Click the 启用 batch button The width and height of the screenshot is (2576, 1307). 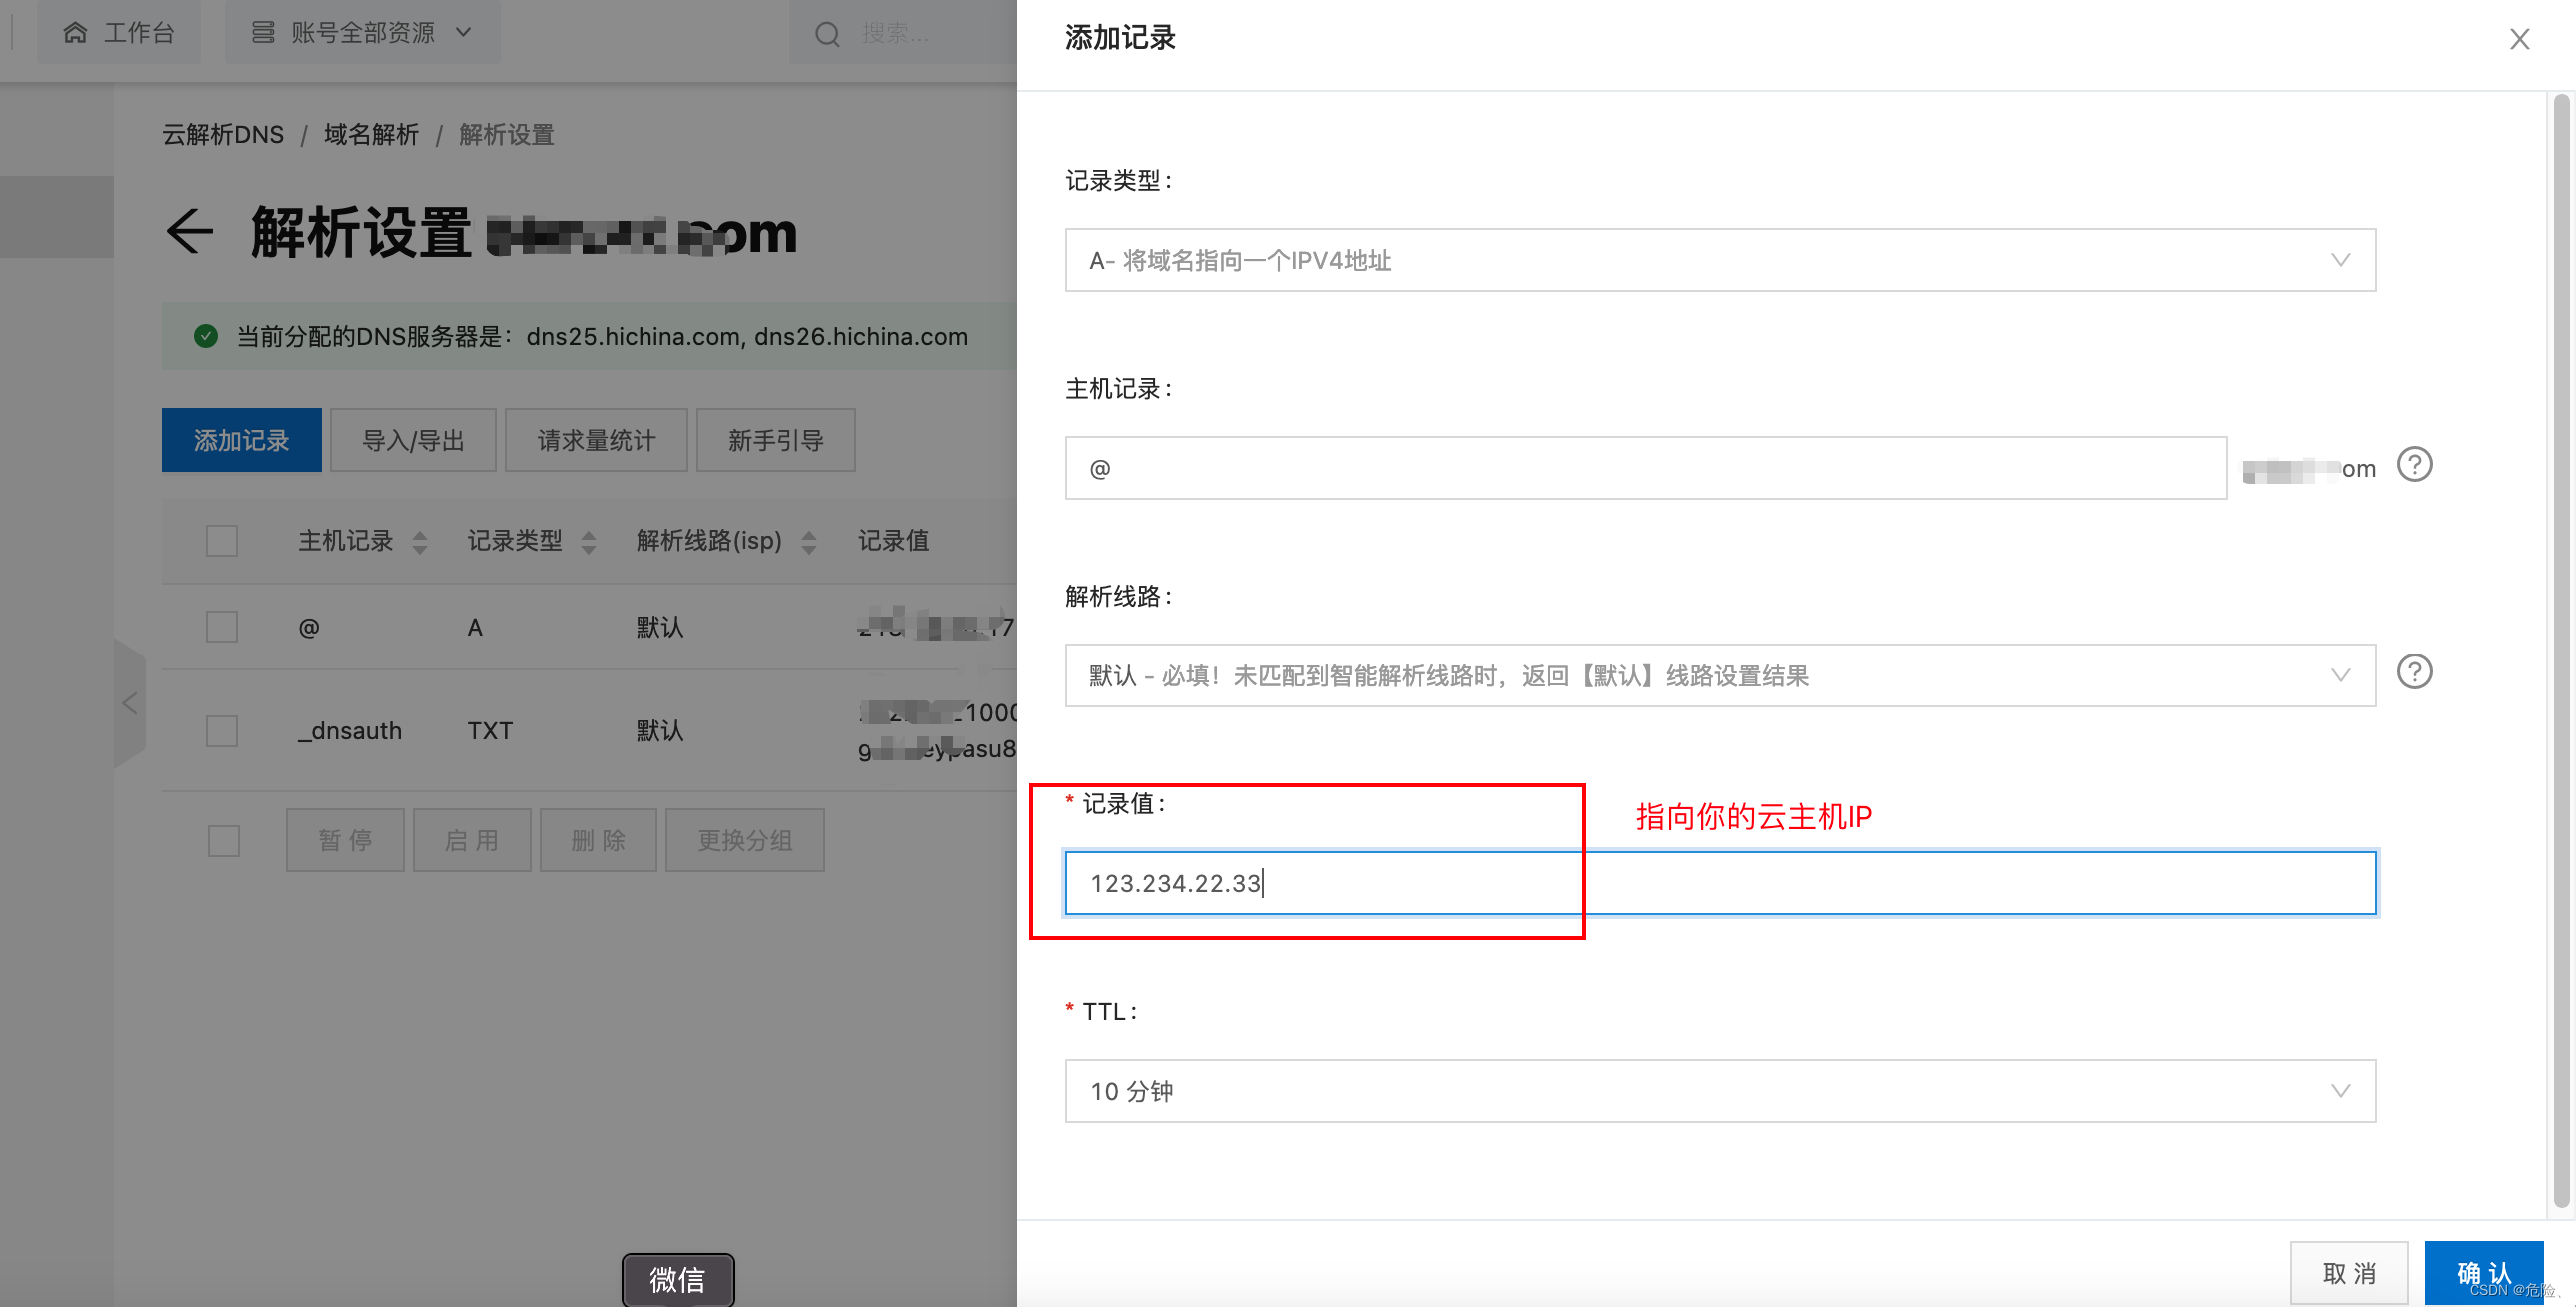[471, 840]
